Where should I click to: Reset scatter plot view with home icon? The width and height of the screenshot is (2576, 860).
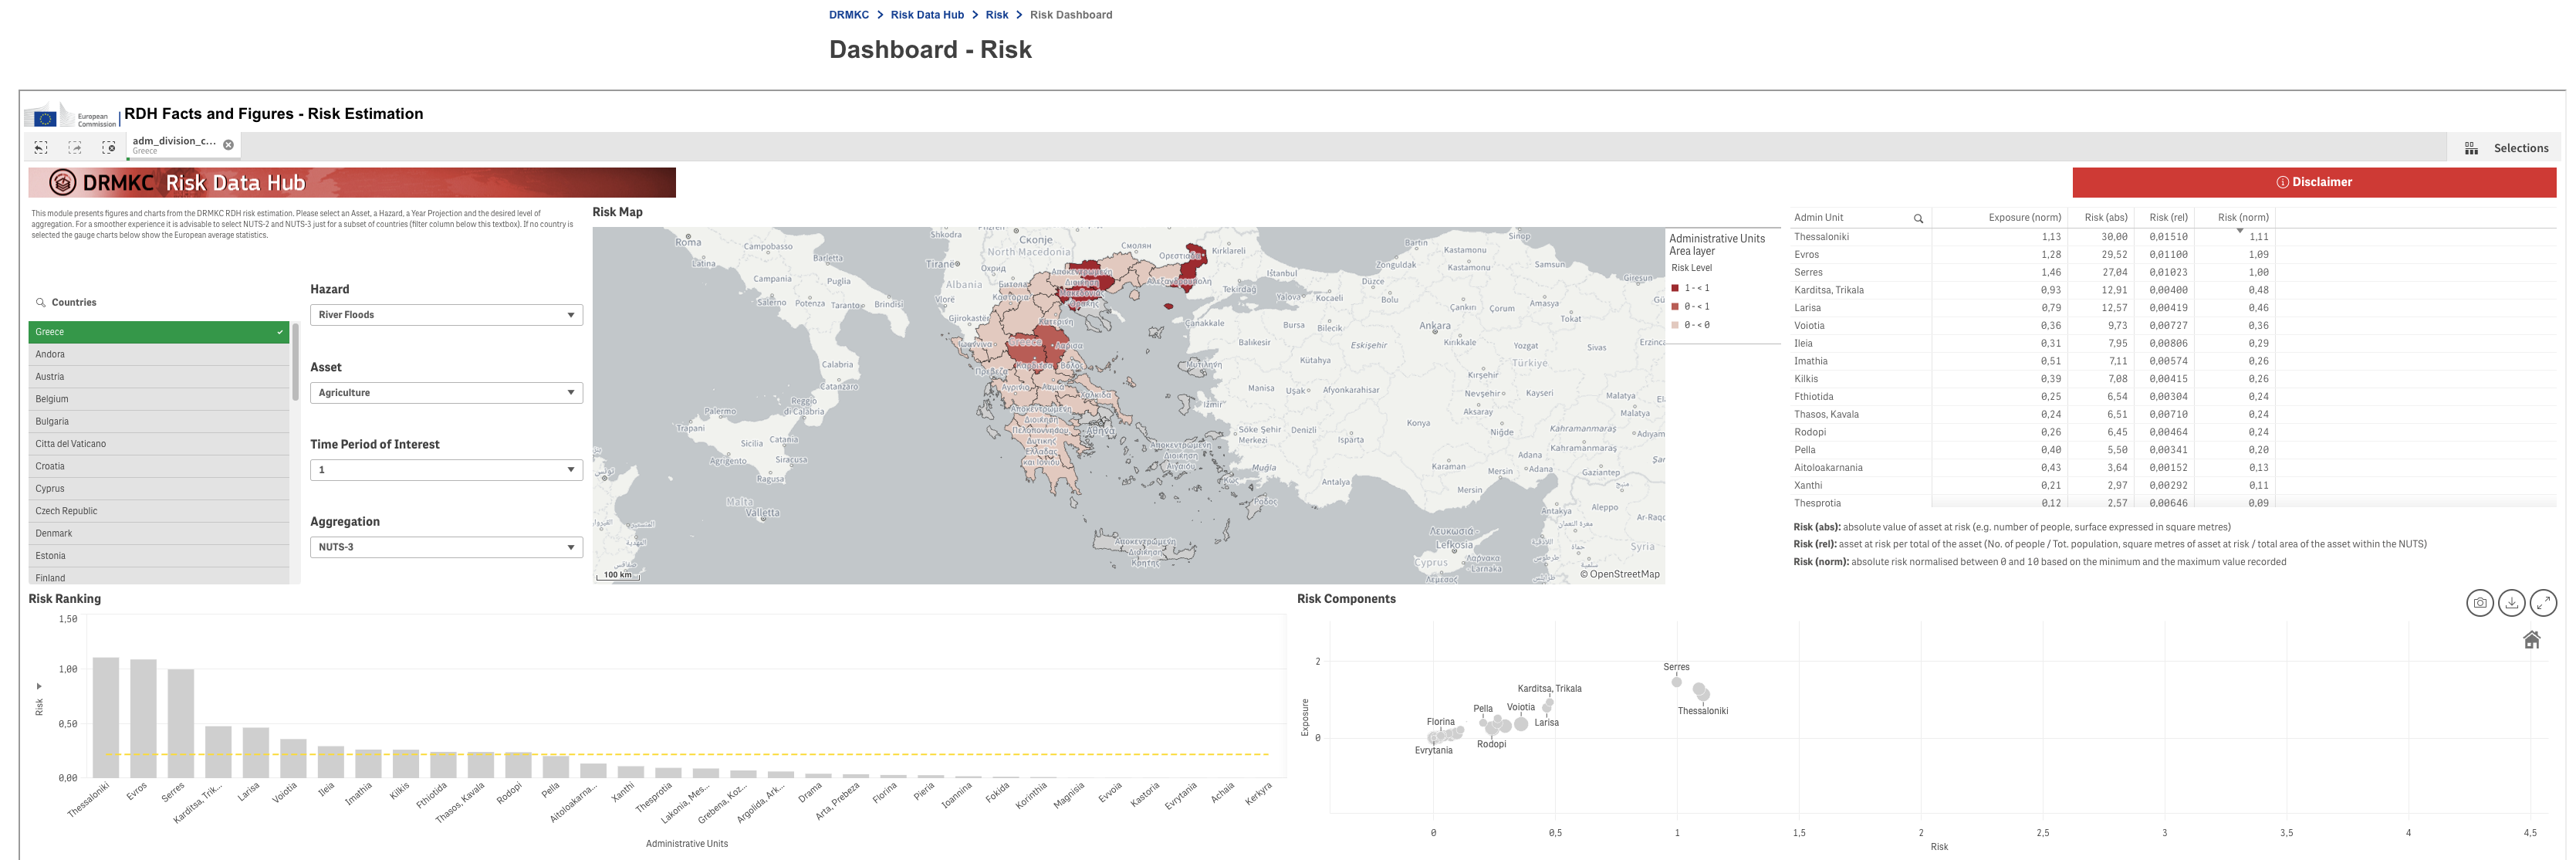click(2531, 640)
